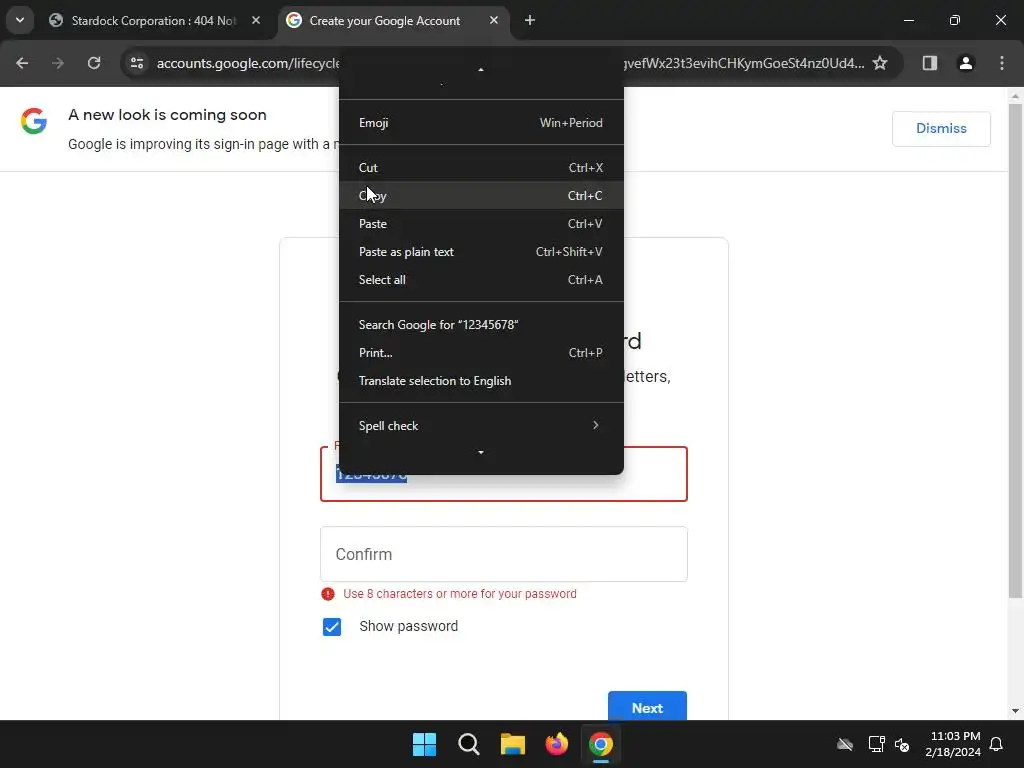This screenshot has width=1024, height=768.
Task: Choose Select all in the context menu
Action: [481, 280]
